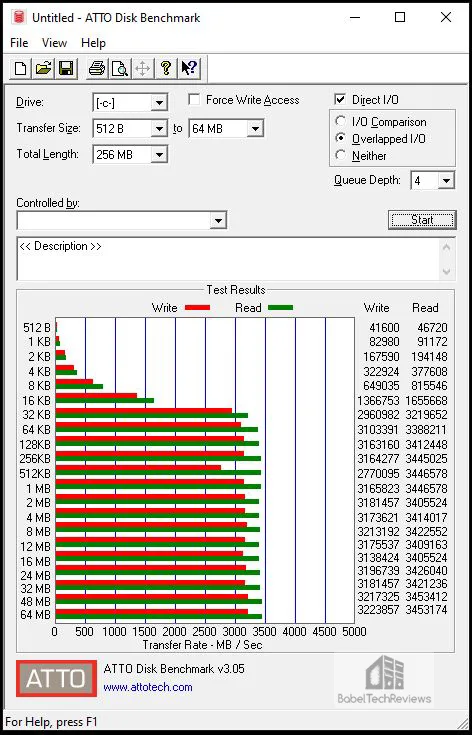Click the write value 3223857
Image resolution: width=472 pixels, height=735 pixels.
(379, 610)
